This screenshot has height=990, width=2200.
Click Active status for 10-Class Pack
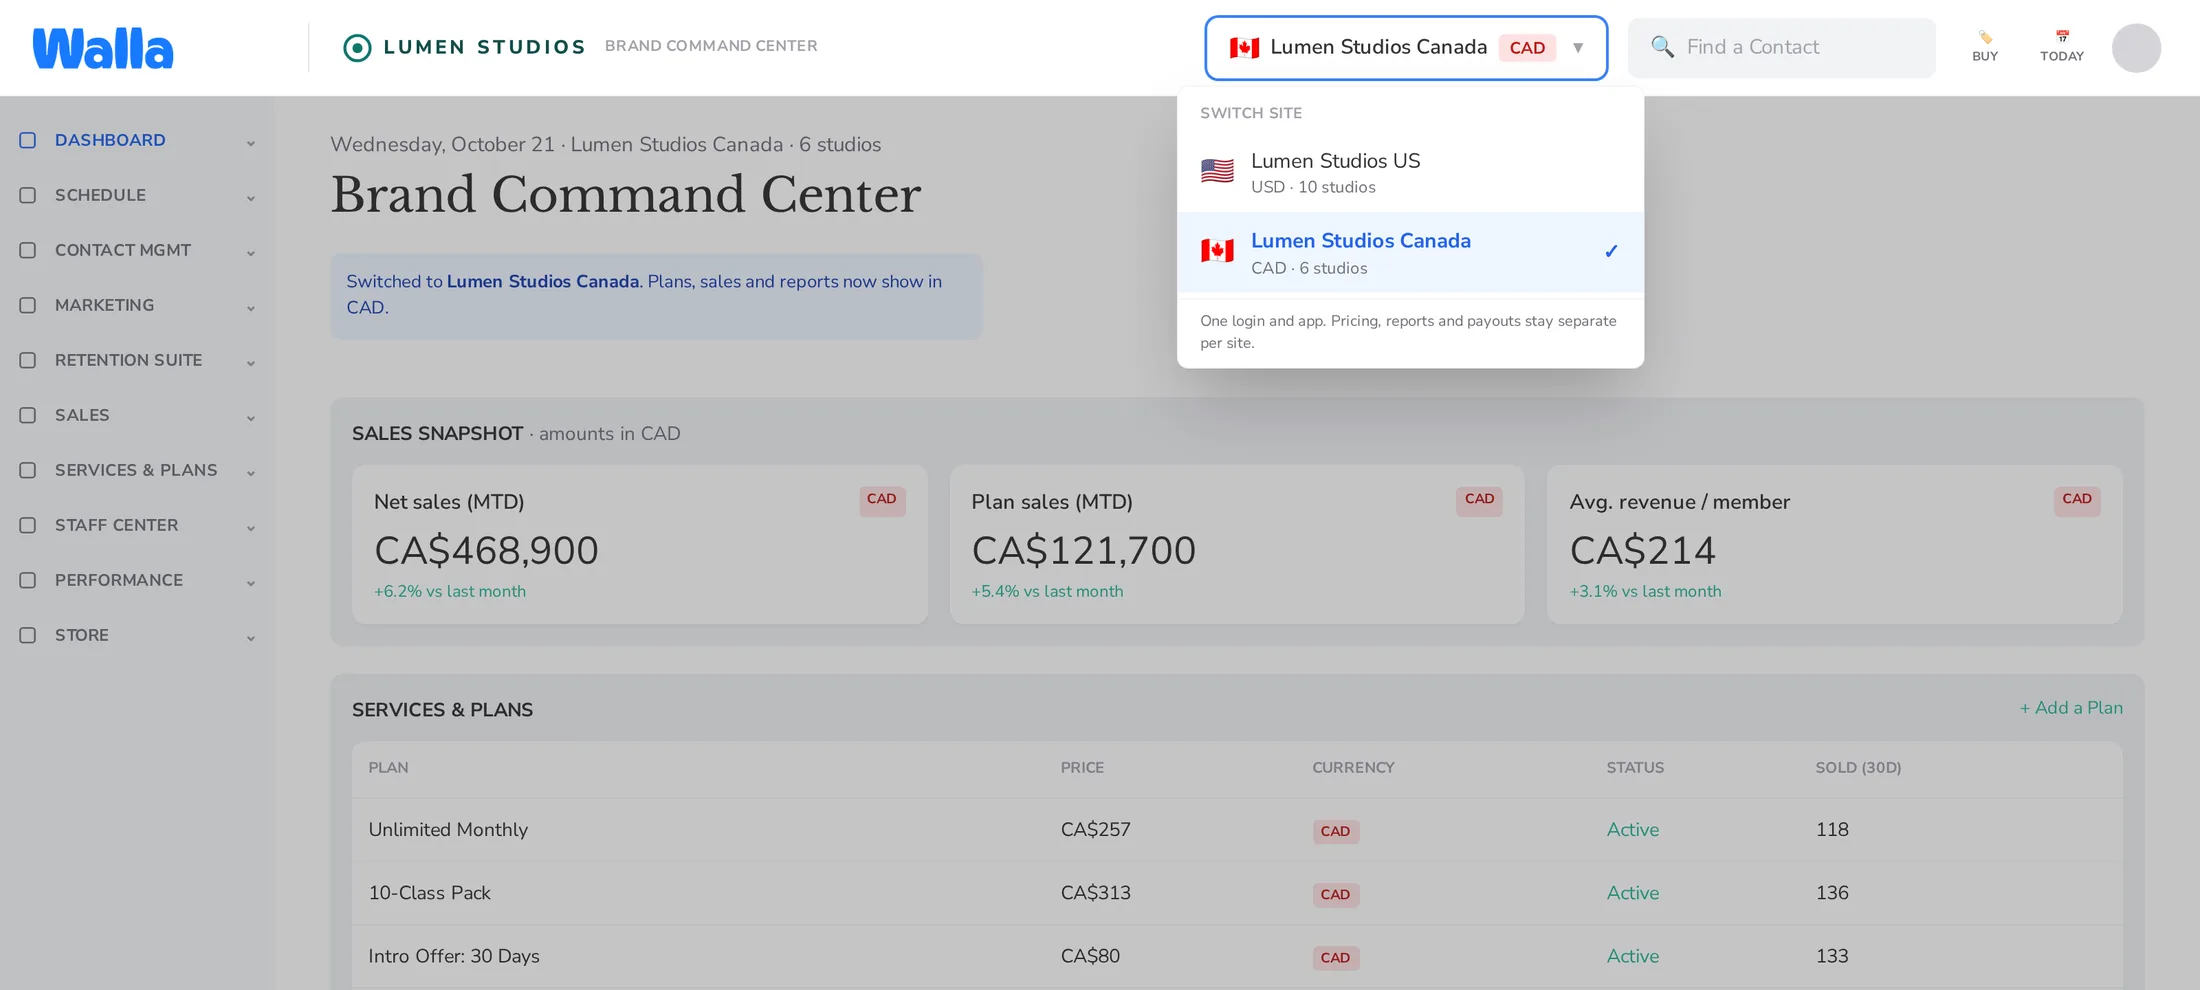1632,893
